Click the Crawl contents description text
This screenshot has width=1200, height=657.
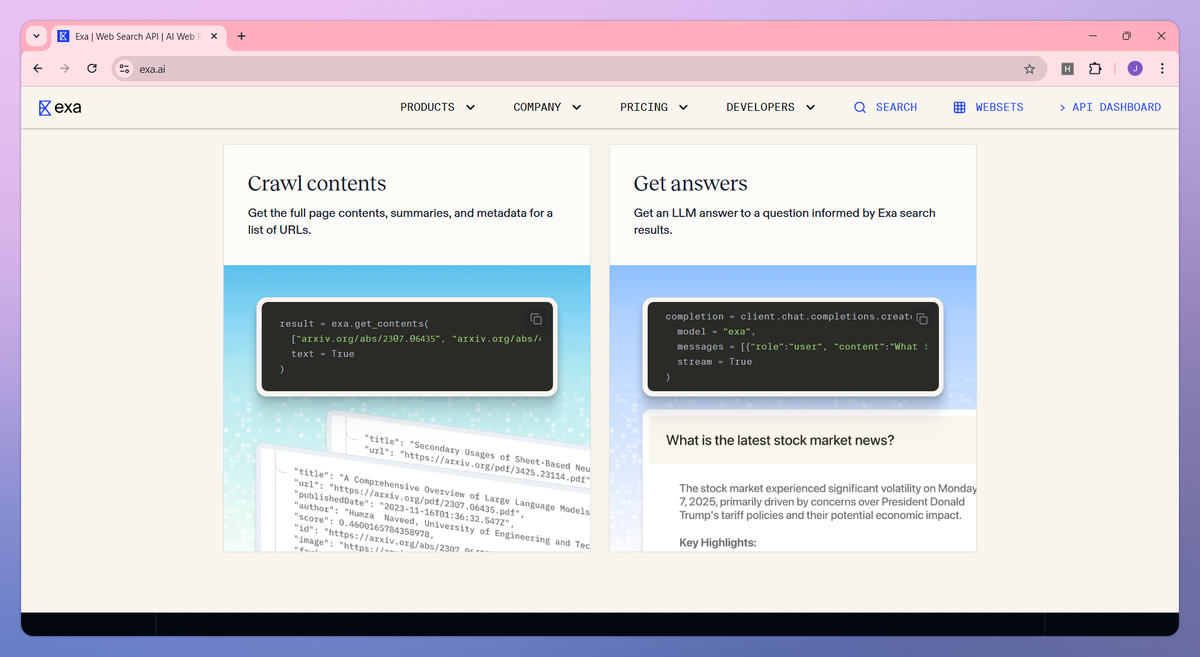click(400, 221)
